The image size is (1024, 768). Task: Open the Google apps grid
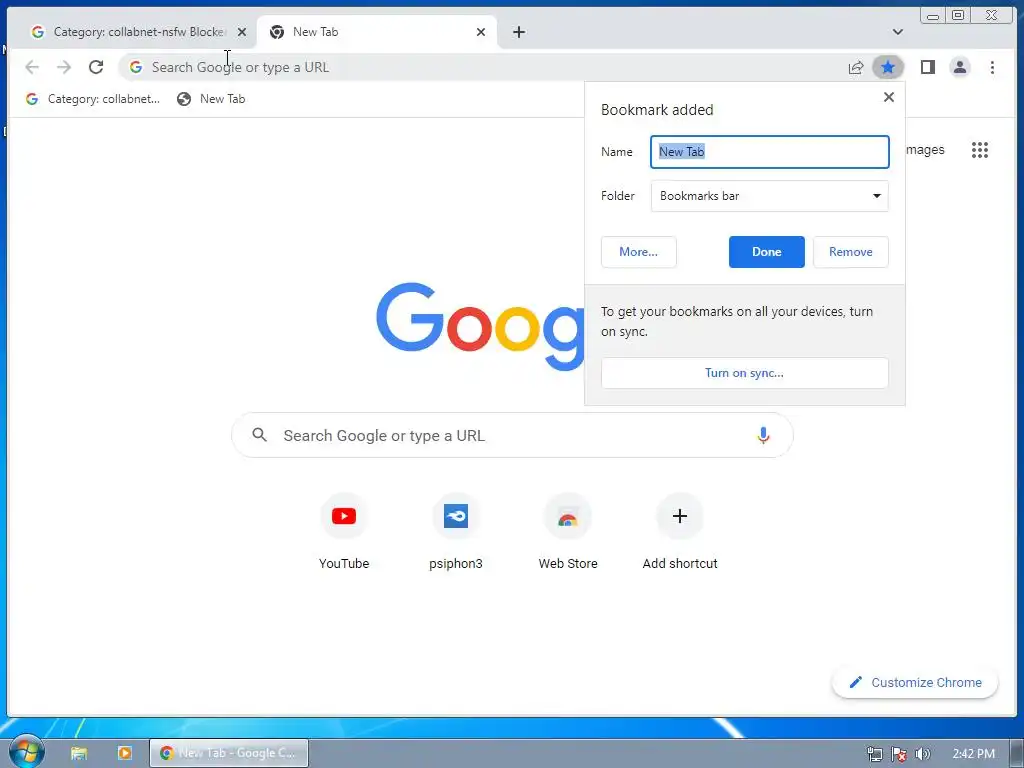(x=979, y=150)
